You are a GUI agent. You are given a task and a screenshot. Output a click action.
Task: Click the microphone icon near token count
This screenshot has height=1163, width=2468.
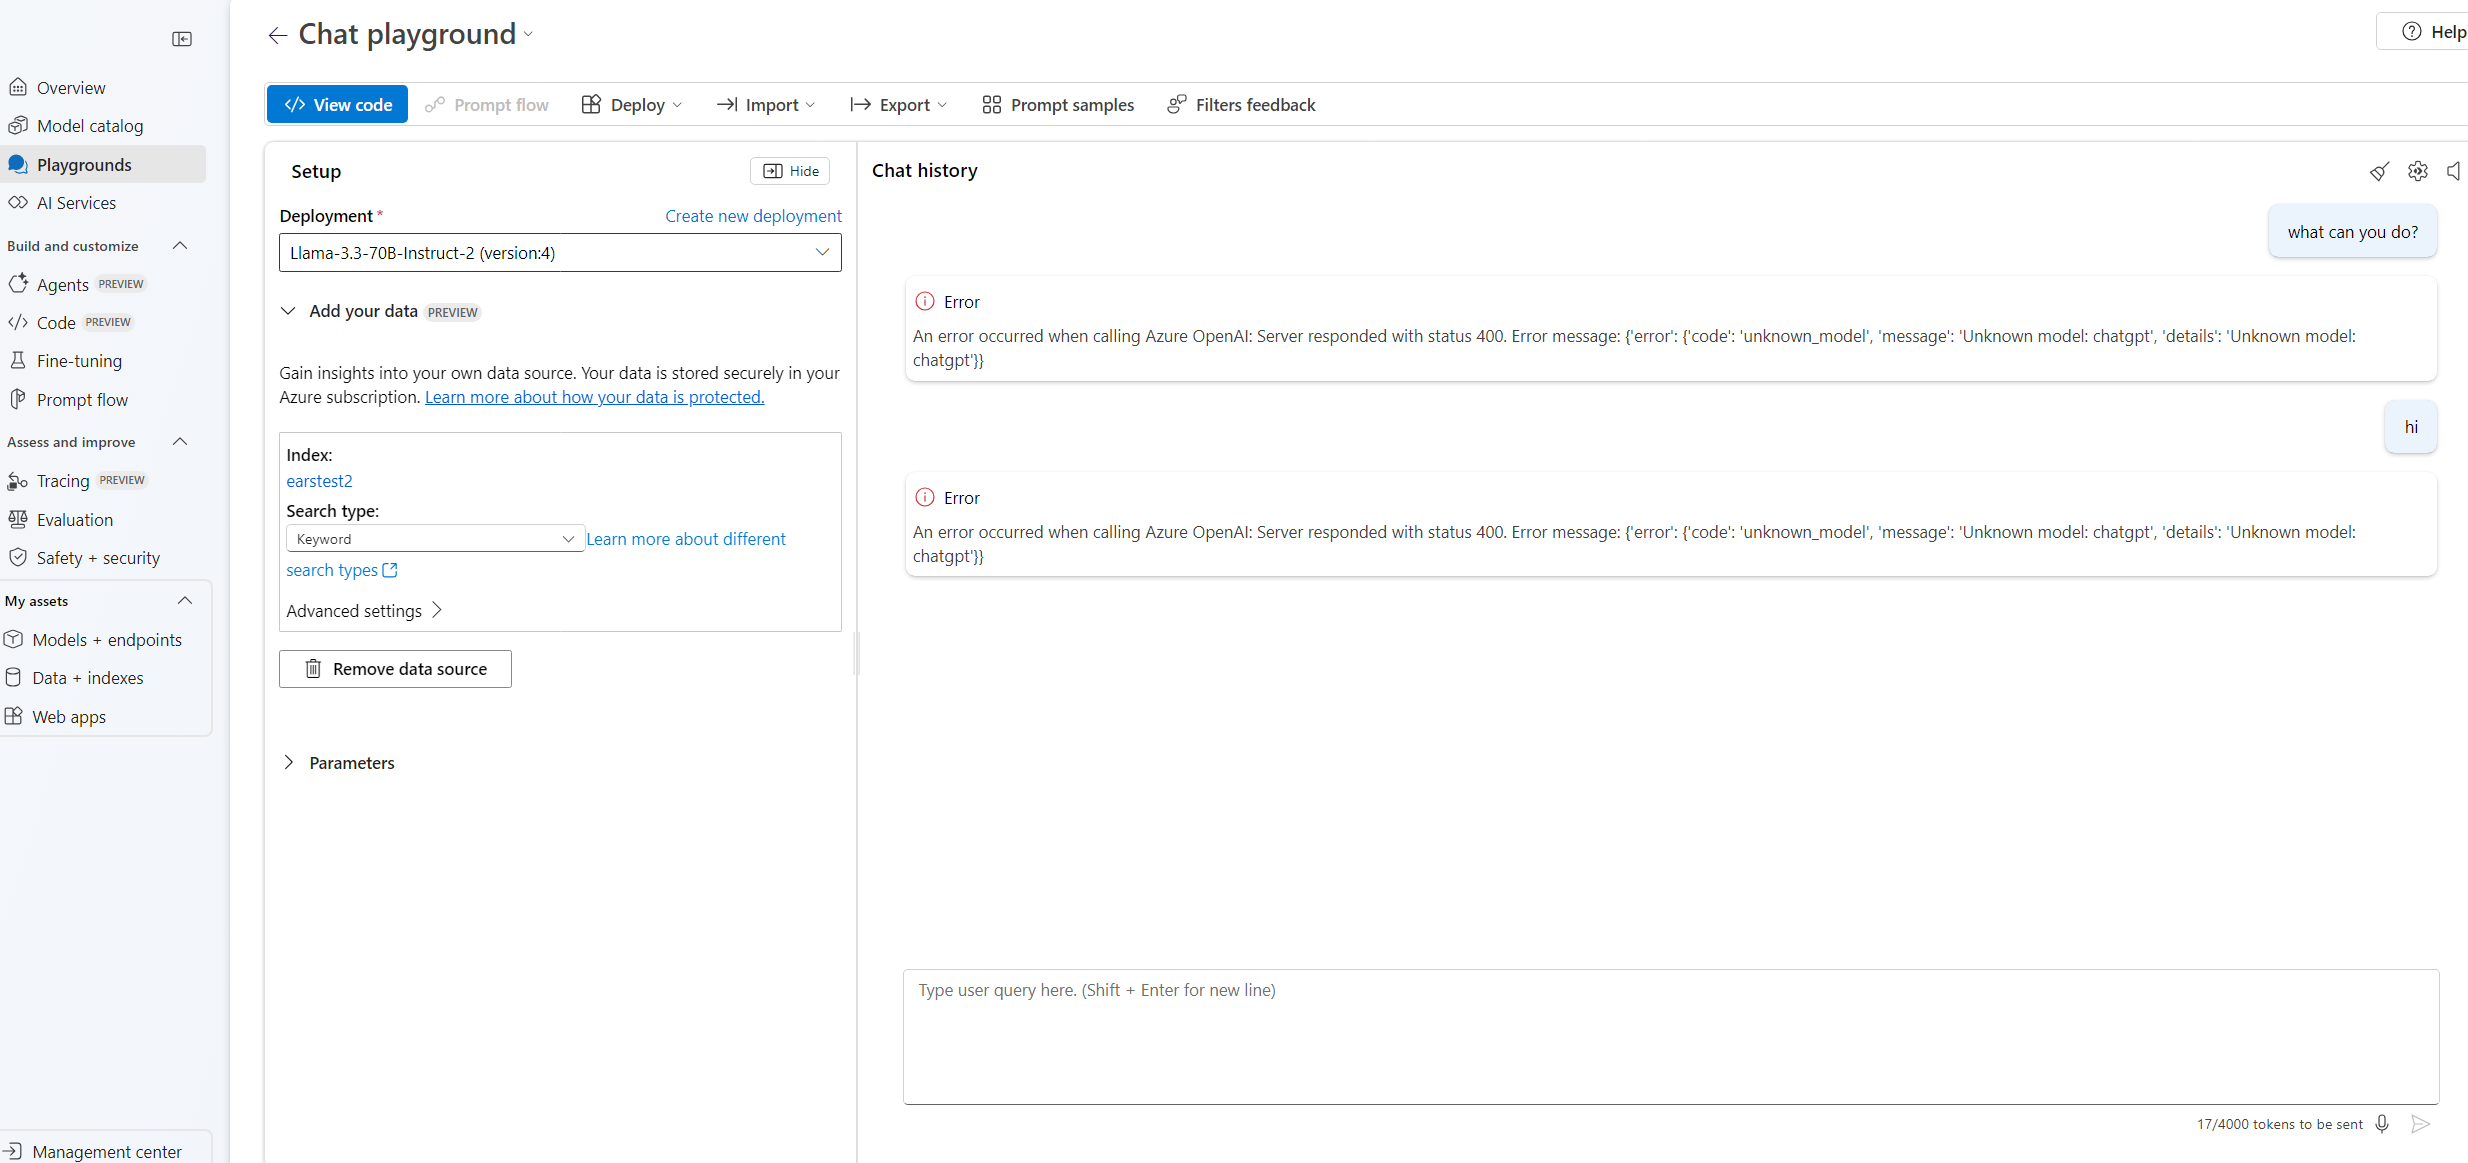(2382, 1124)
